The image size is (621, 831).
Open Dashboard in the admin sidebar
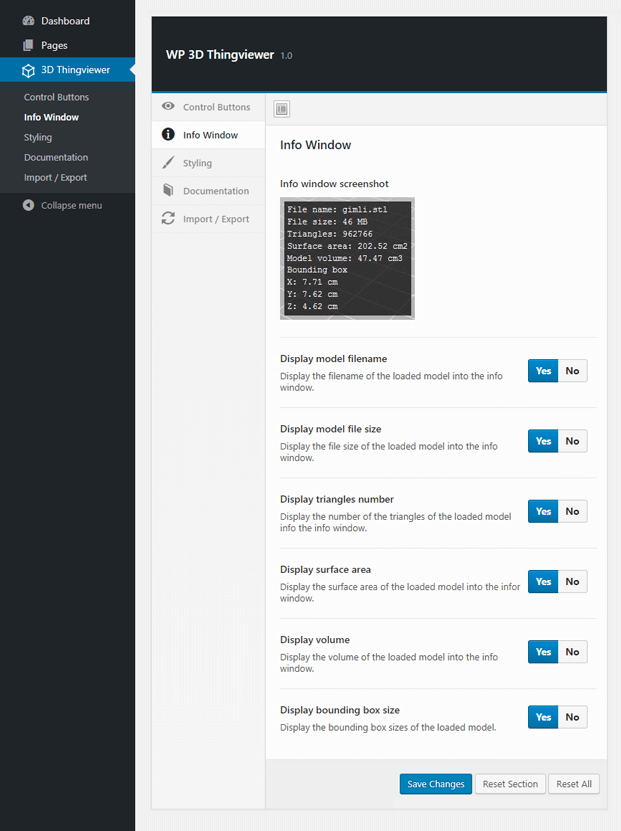pyautogui.click(x=67, y=21)
